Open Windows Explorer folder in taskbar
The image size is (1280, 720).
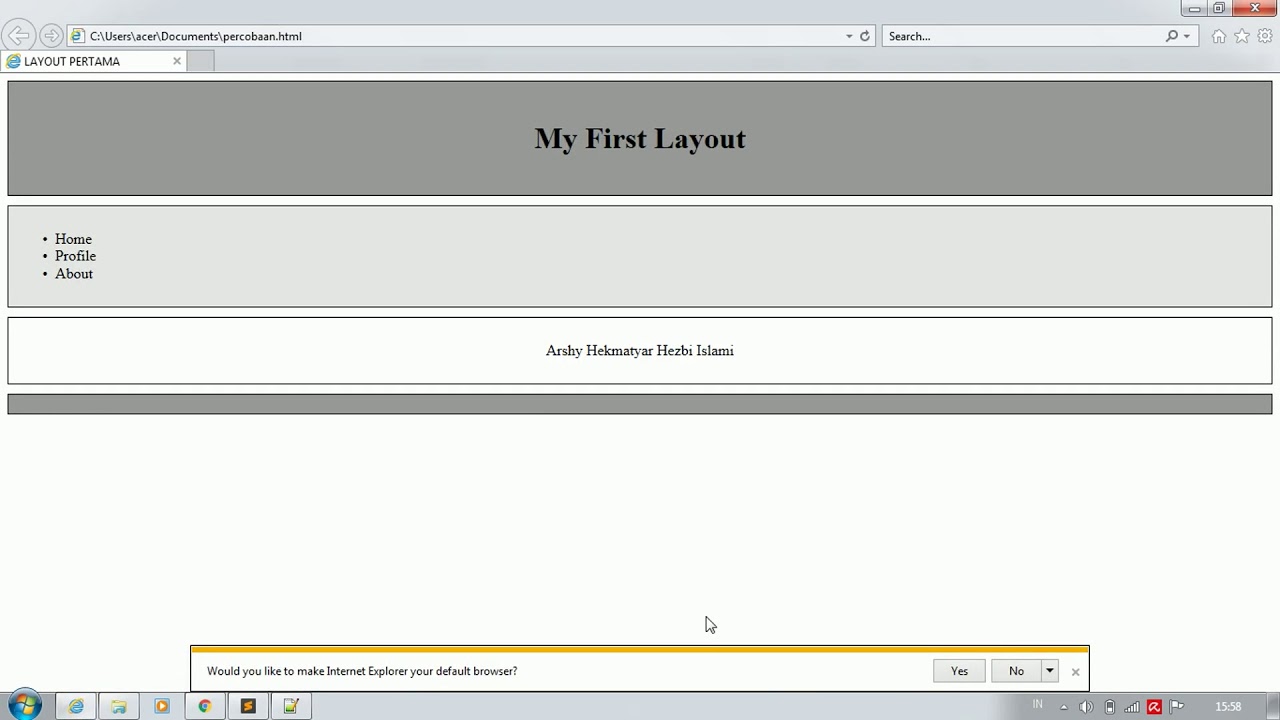(119, 706)
